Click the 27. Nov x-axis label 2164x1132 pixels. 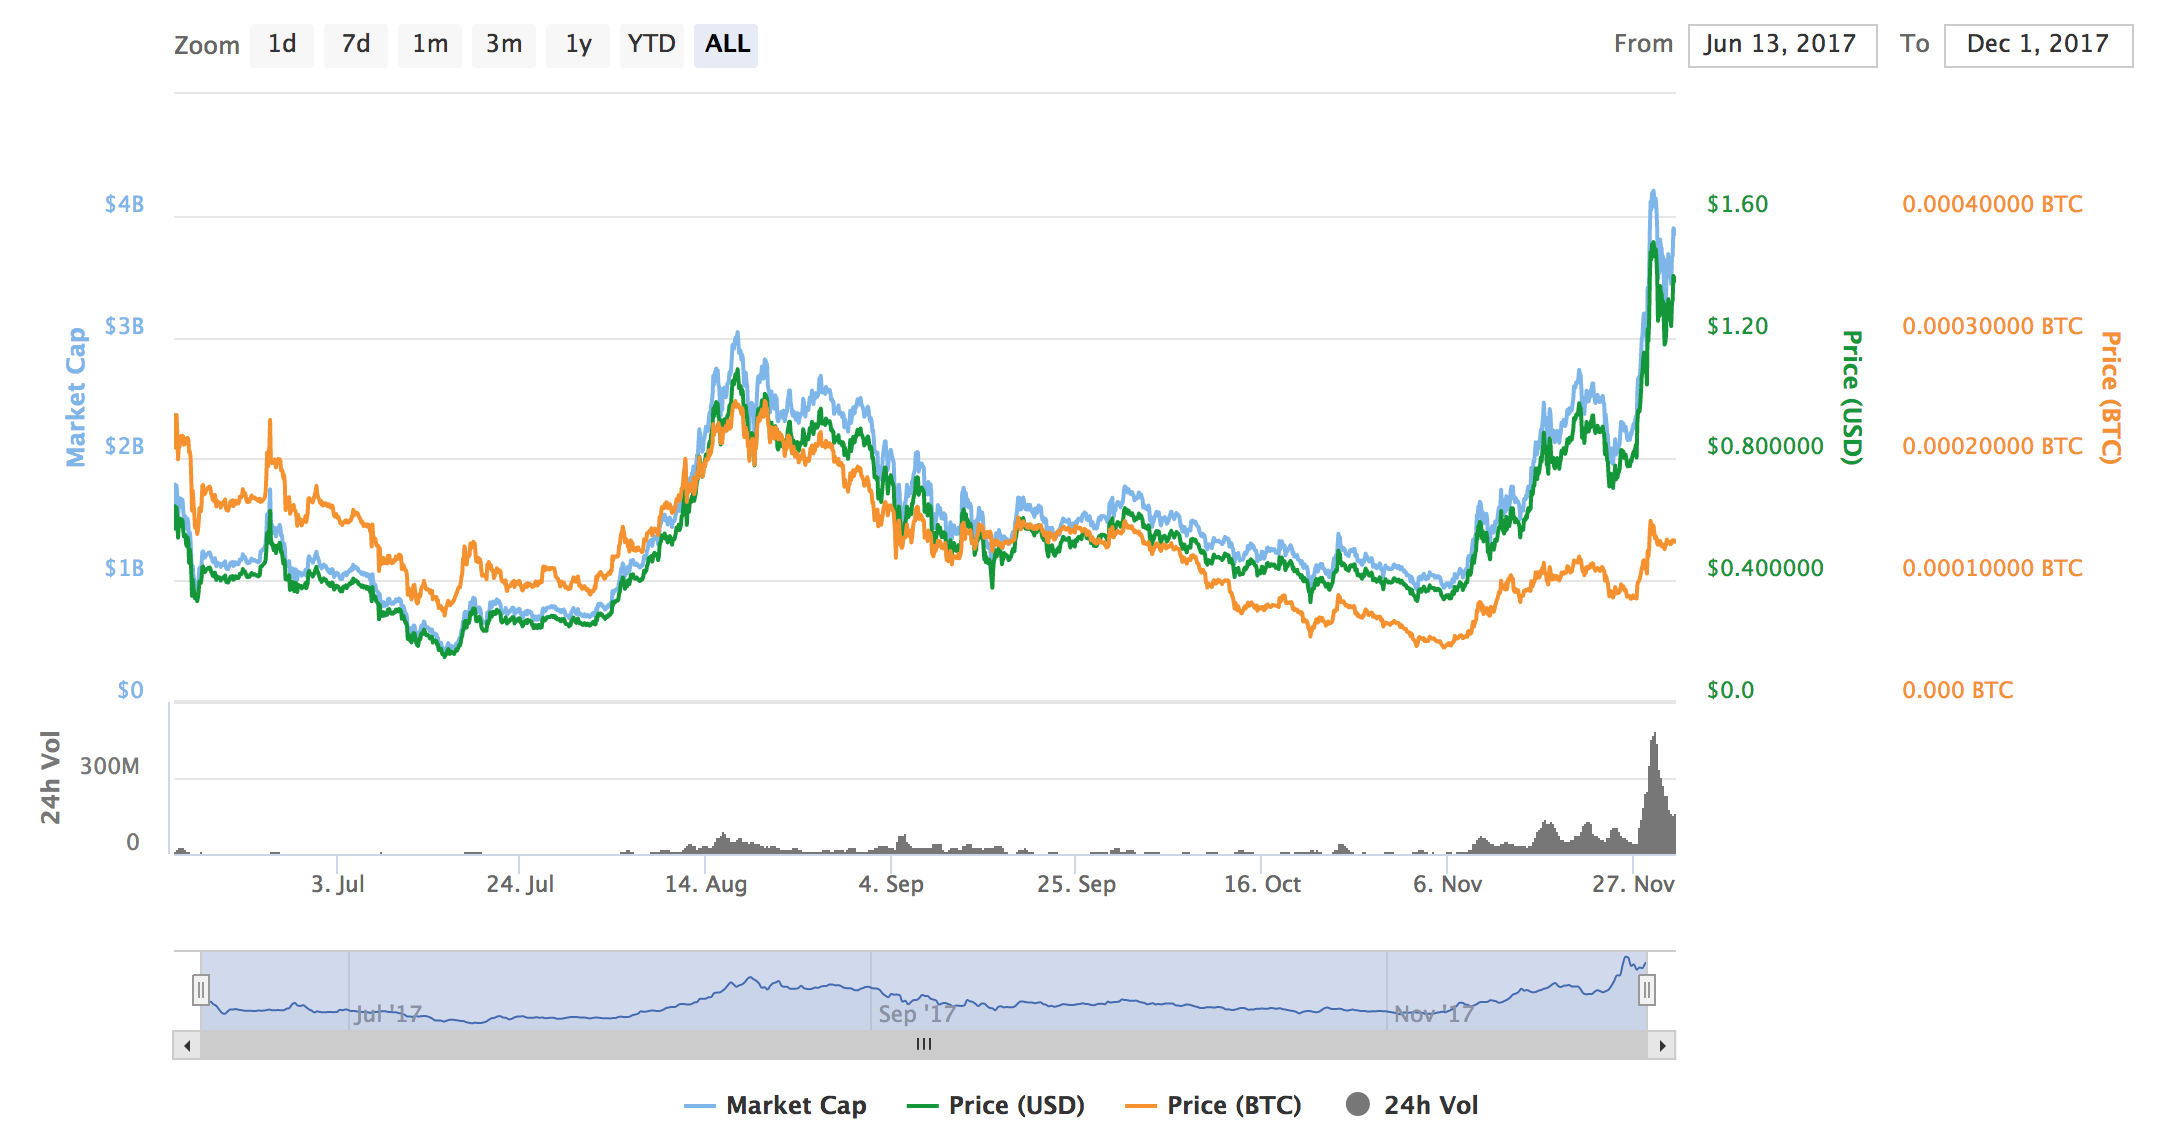click(1633, 884)
